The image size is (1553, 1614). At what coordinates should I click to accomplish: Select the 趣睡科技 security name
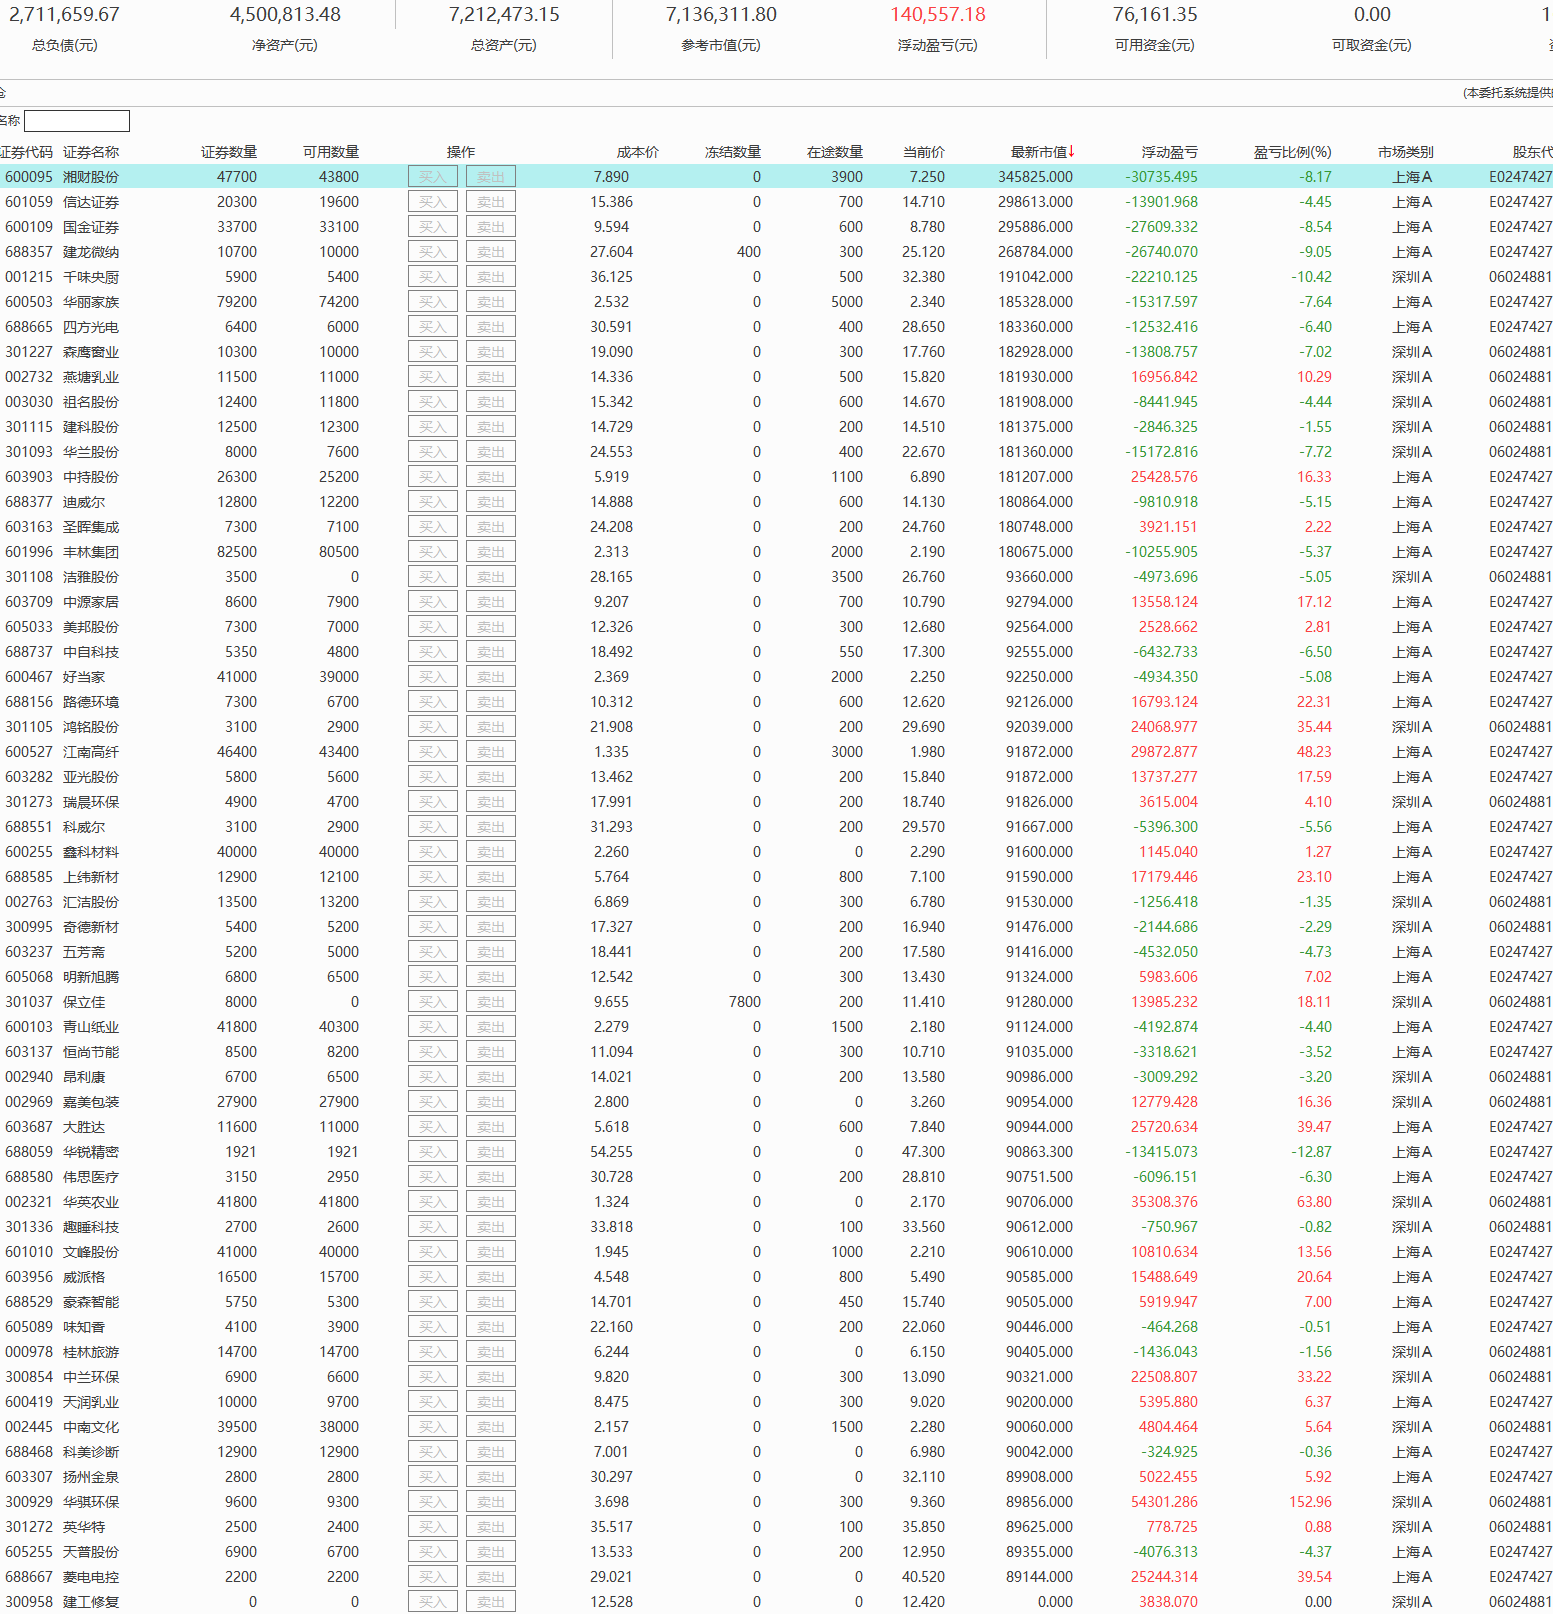click(x=91, y=1227)
